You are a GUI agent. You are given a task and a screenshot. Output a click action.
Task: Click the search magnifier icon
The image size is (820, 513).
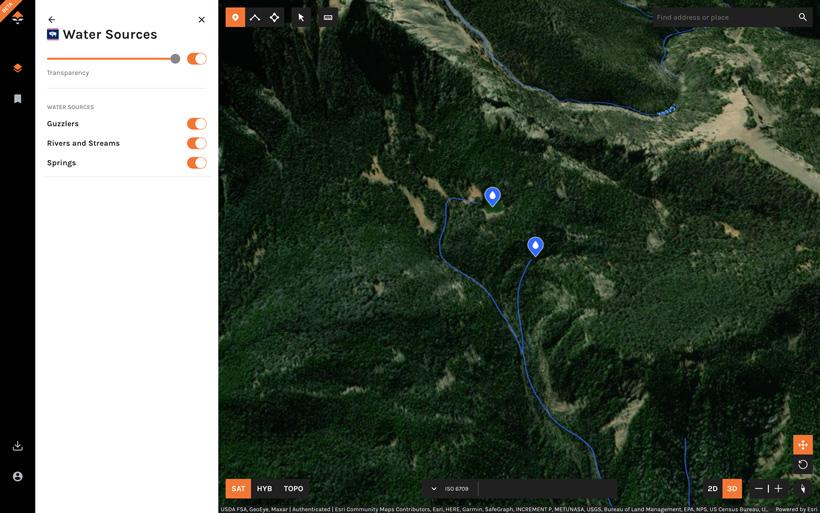pos(803,17)
